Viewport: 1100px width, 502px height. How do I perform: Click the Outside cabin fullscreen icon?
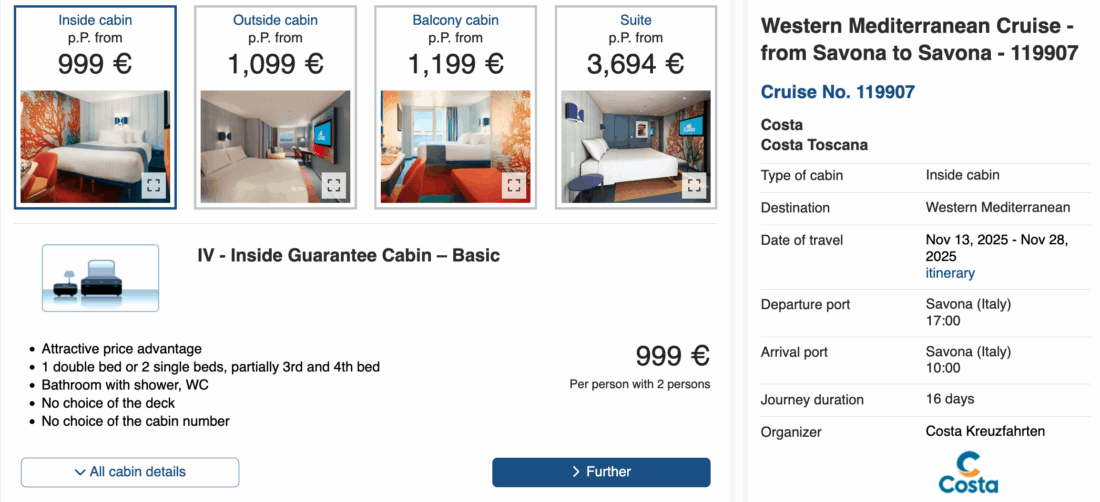334,185
